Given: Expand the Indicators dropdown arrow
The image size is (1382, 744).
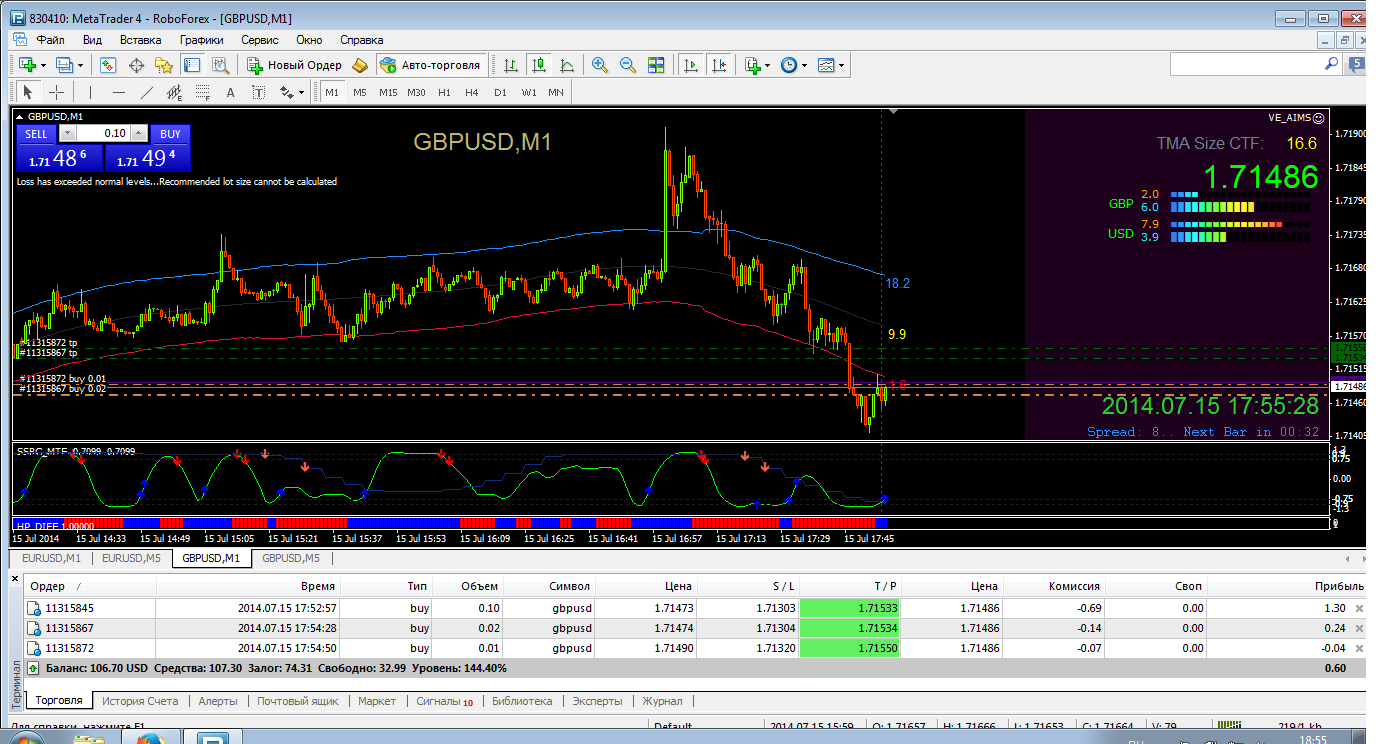Looking at the screenshot, I should pyautogui.click(x=767, y=66).
